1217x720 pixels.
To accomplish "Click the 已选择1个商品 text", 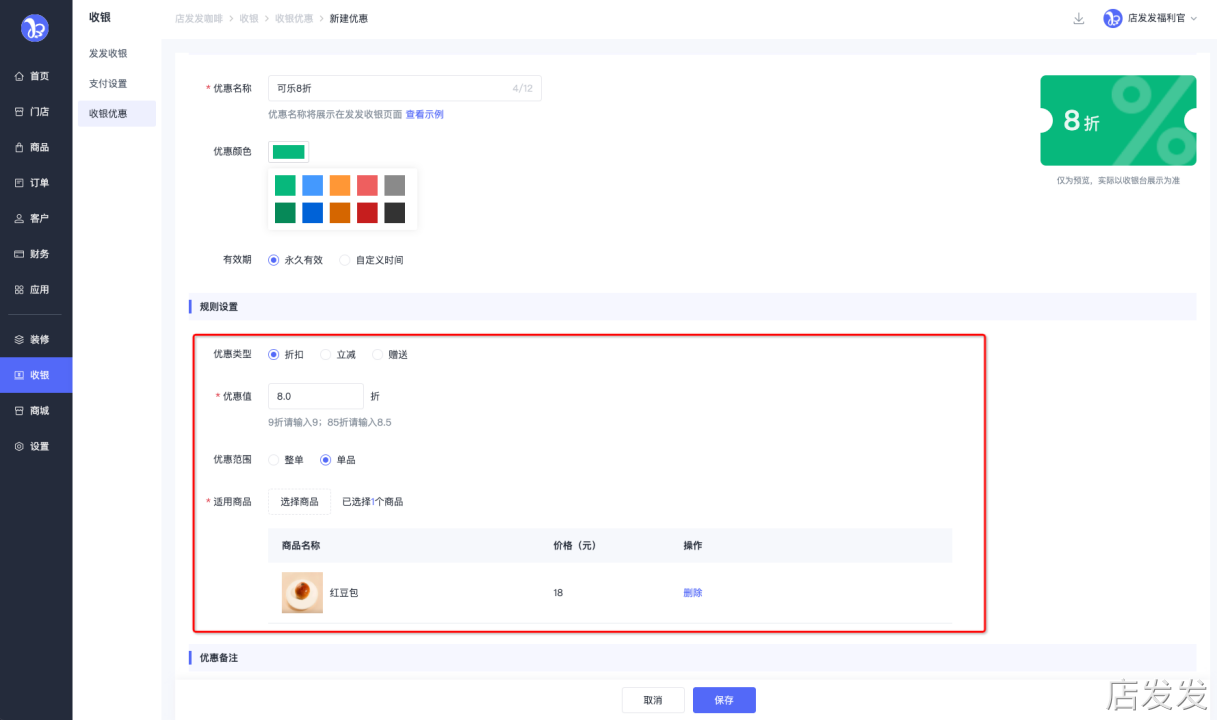I will [x=372, y=502].
